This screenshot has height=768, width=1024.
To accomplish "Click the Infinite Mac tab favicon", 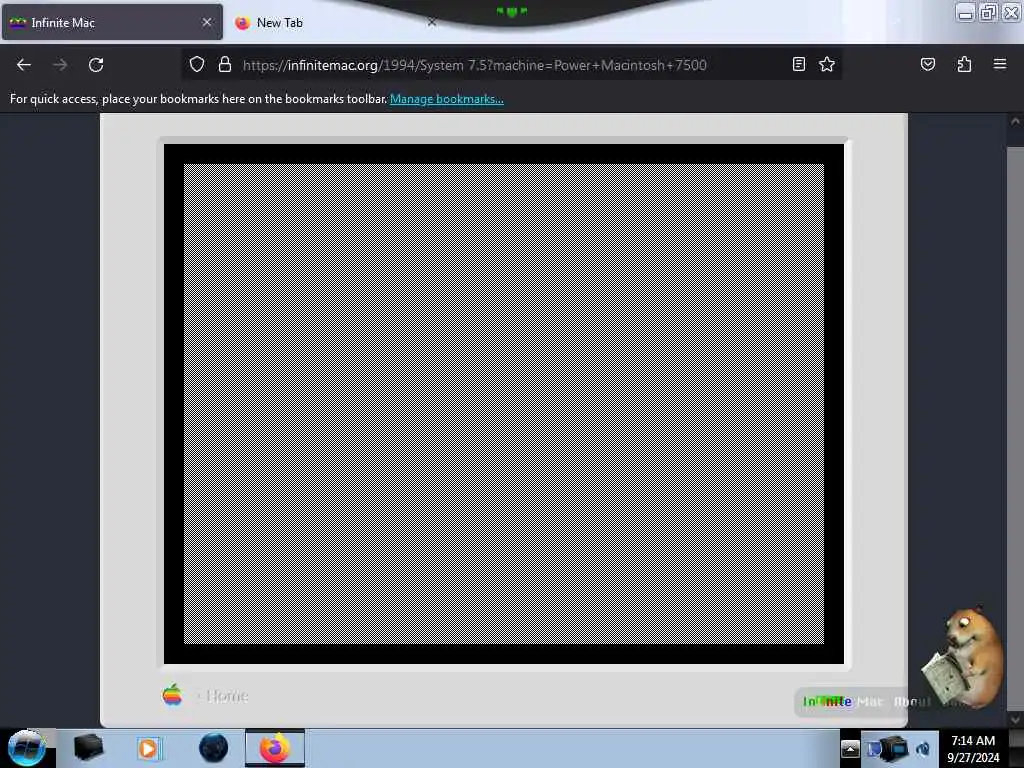I will click(x=18, y=23).
